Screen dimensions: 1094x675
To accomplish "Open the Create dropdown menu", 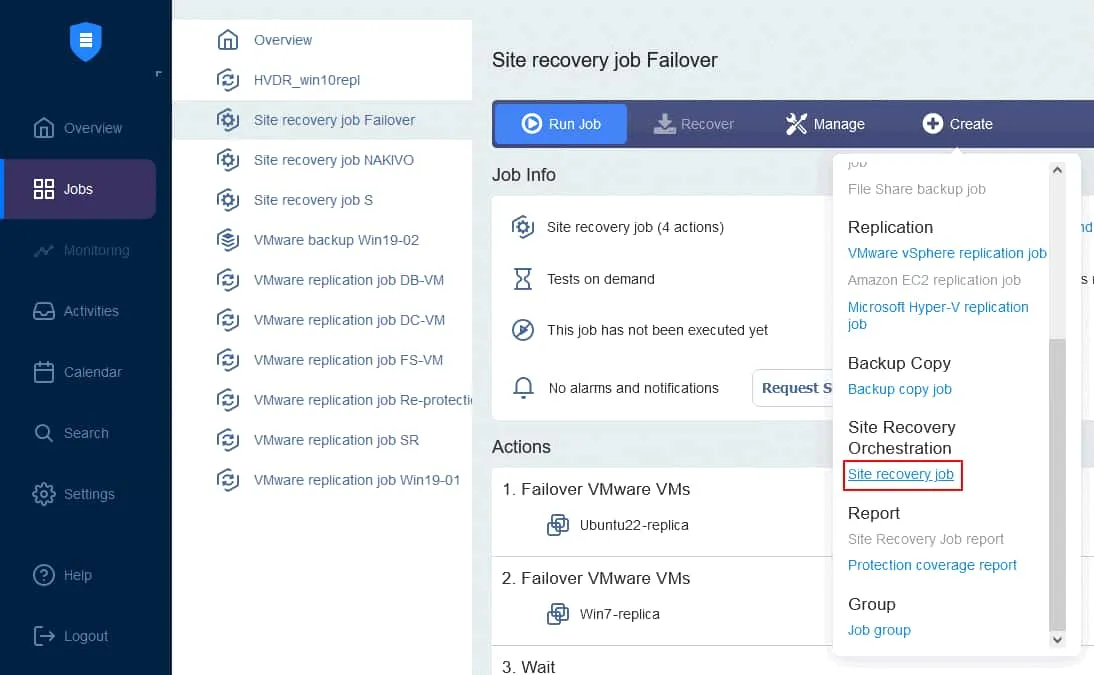I will (957, 123).
